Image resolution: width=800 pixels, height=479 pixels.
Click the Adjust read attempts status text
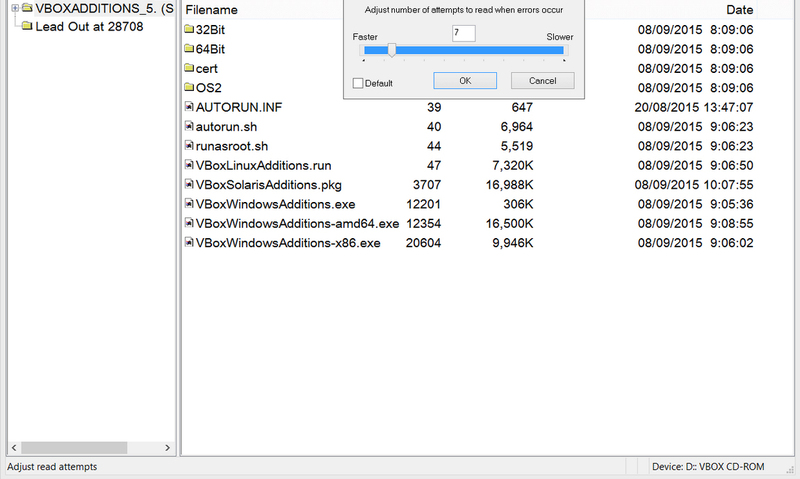click(x=52, y=466)
